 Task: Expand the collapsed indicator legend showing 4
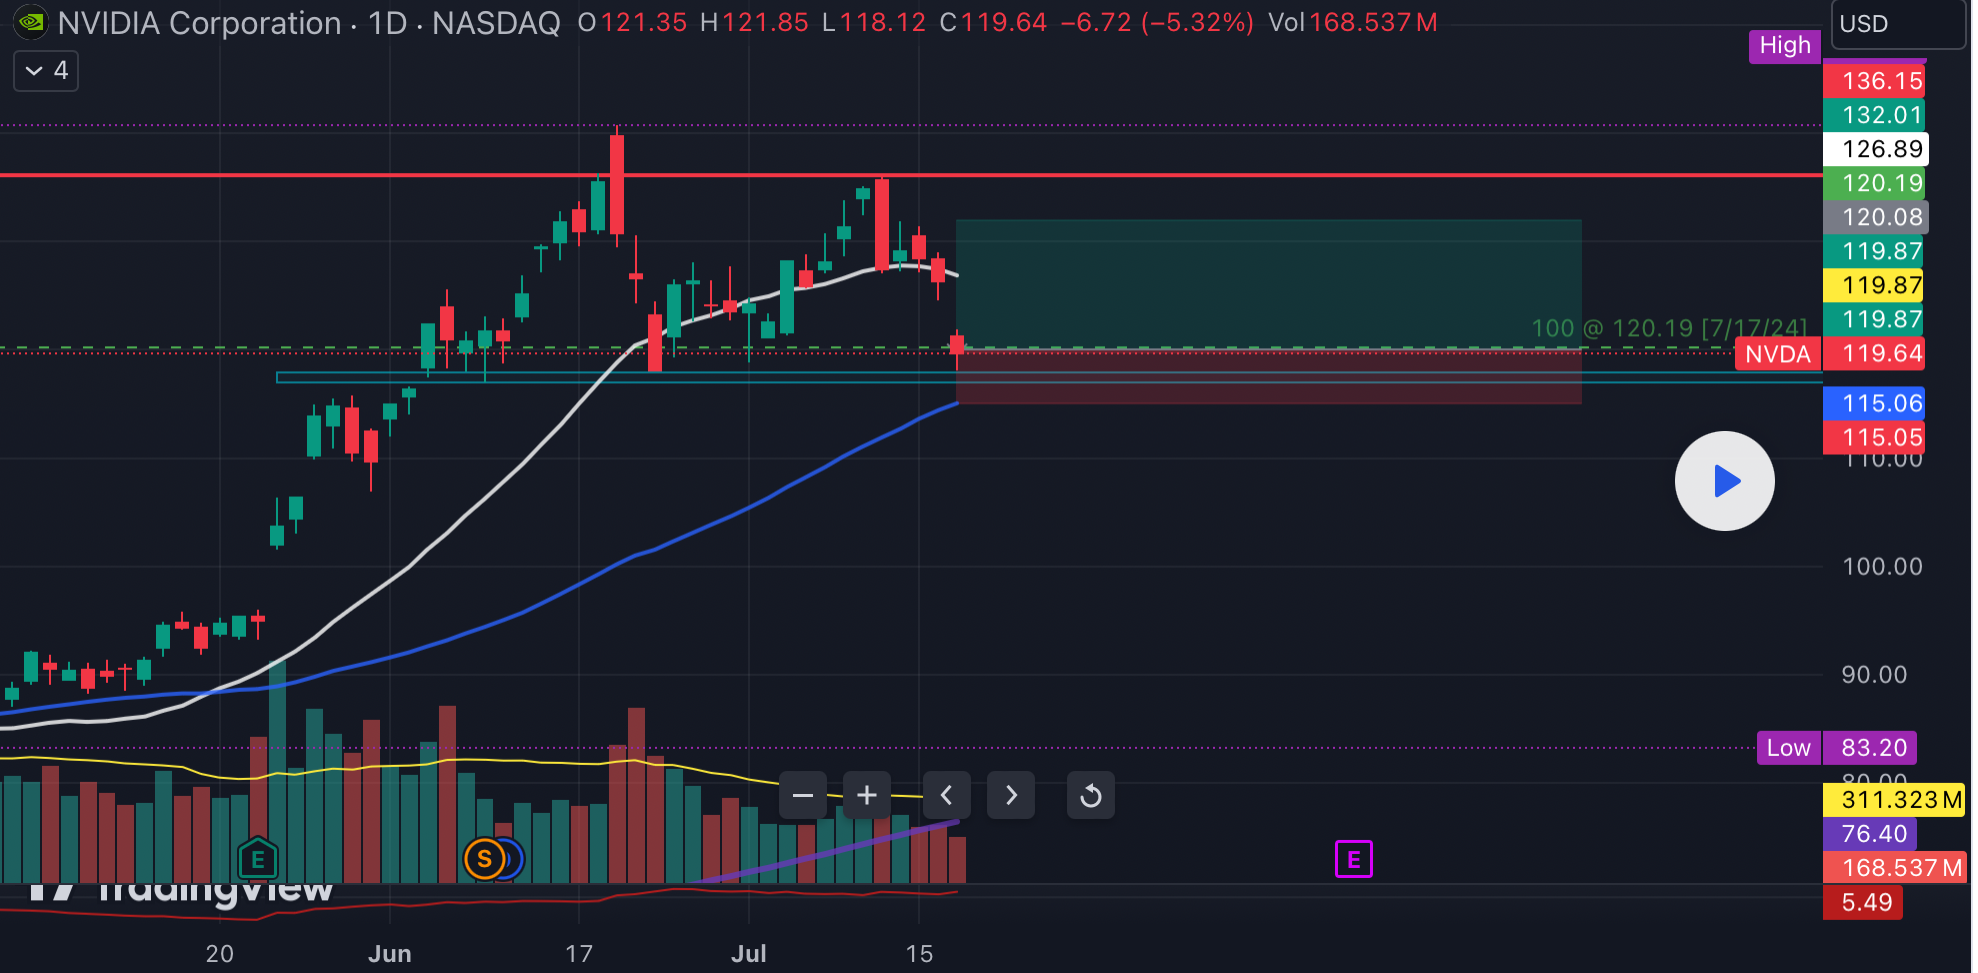point(46,71)
